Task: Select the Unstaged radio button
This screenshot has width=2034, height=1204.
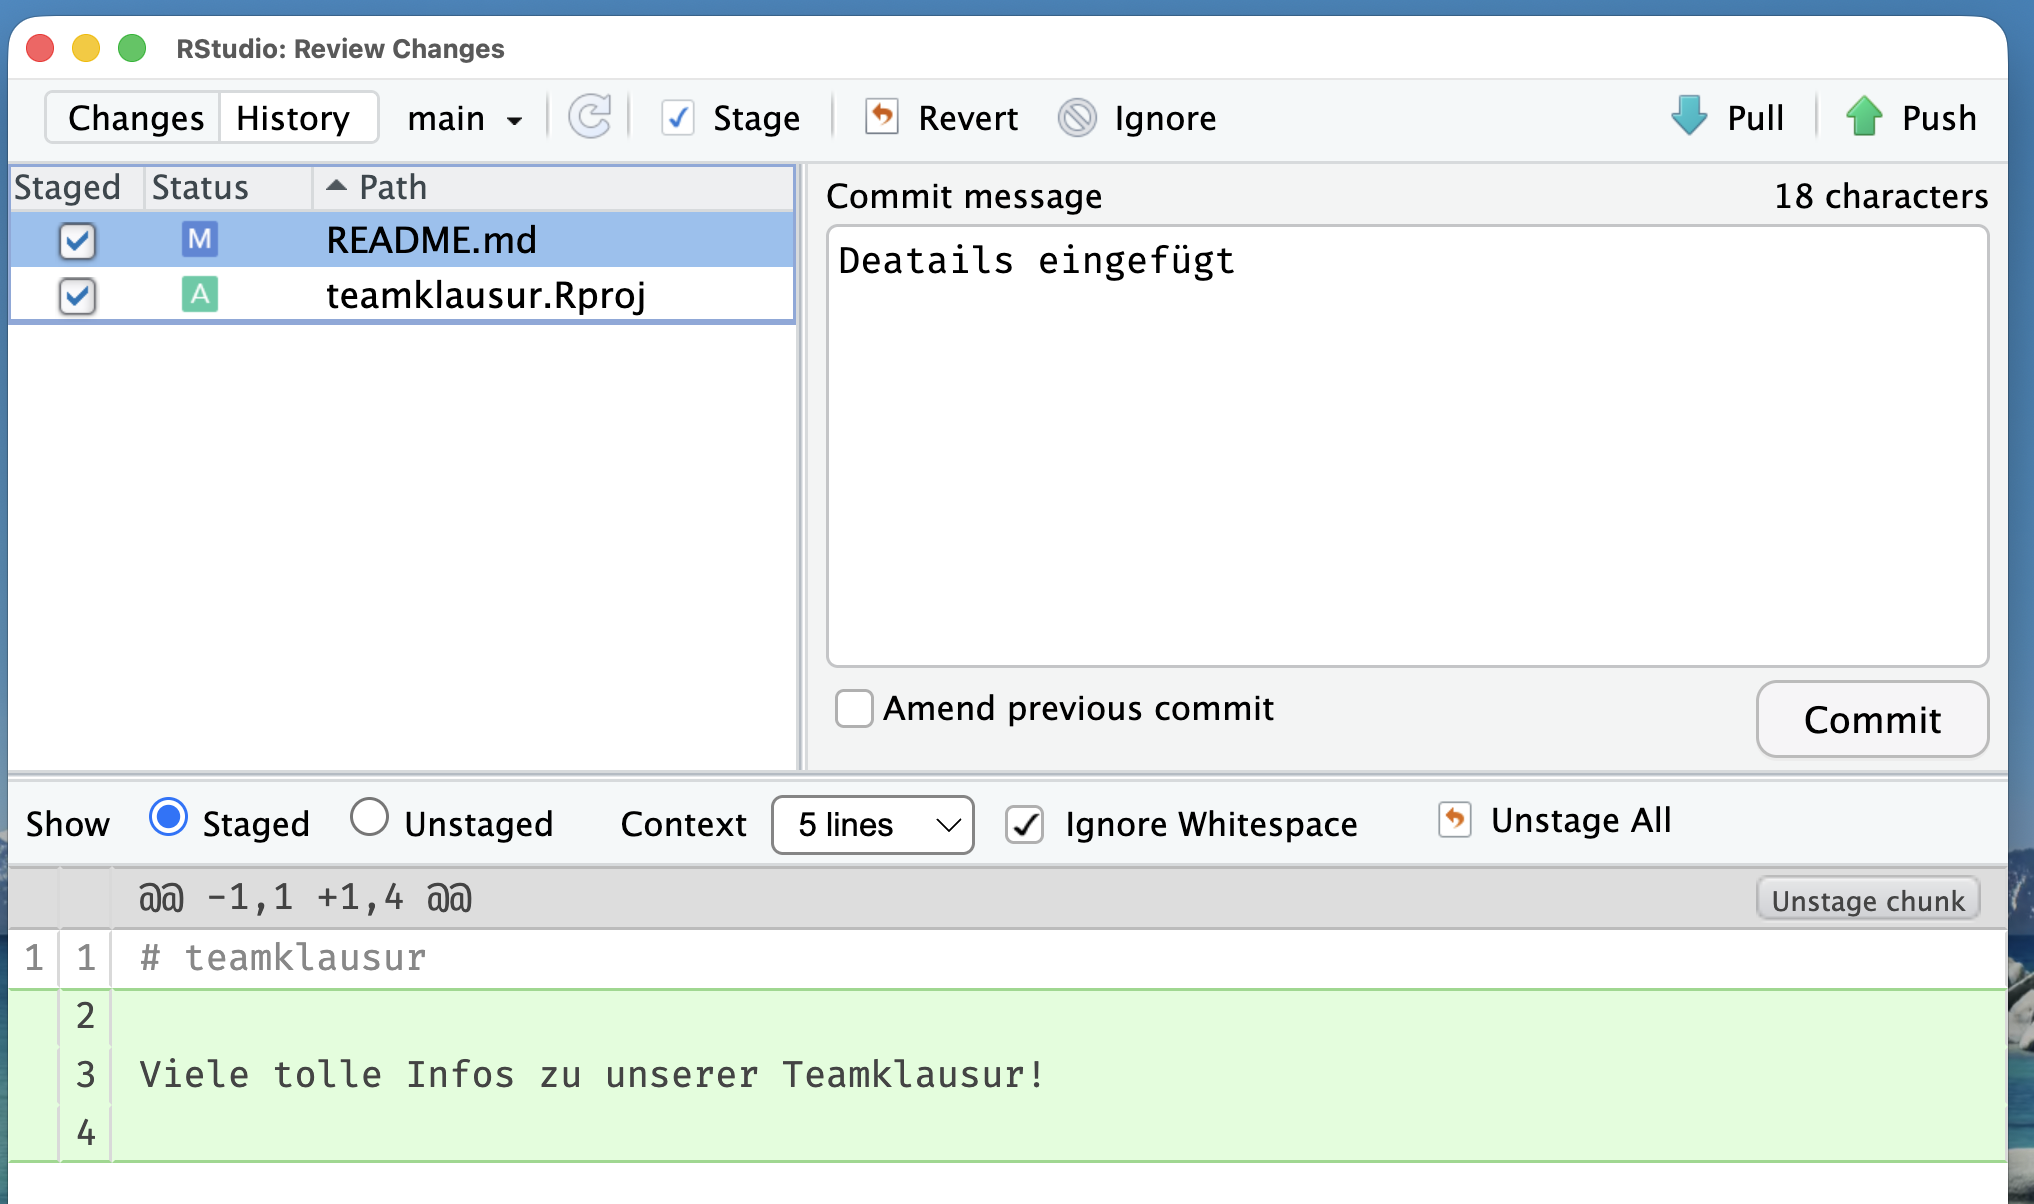Action: (369, 817)
